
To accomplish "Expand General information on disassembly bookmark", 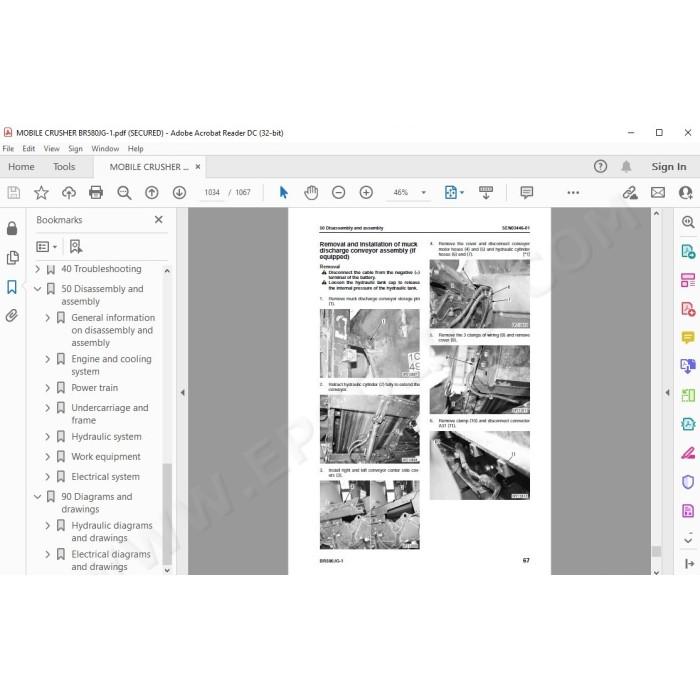I will click(48, 318).
